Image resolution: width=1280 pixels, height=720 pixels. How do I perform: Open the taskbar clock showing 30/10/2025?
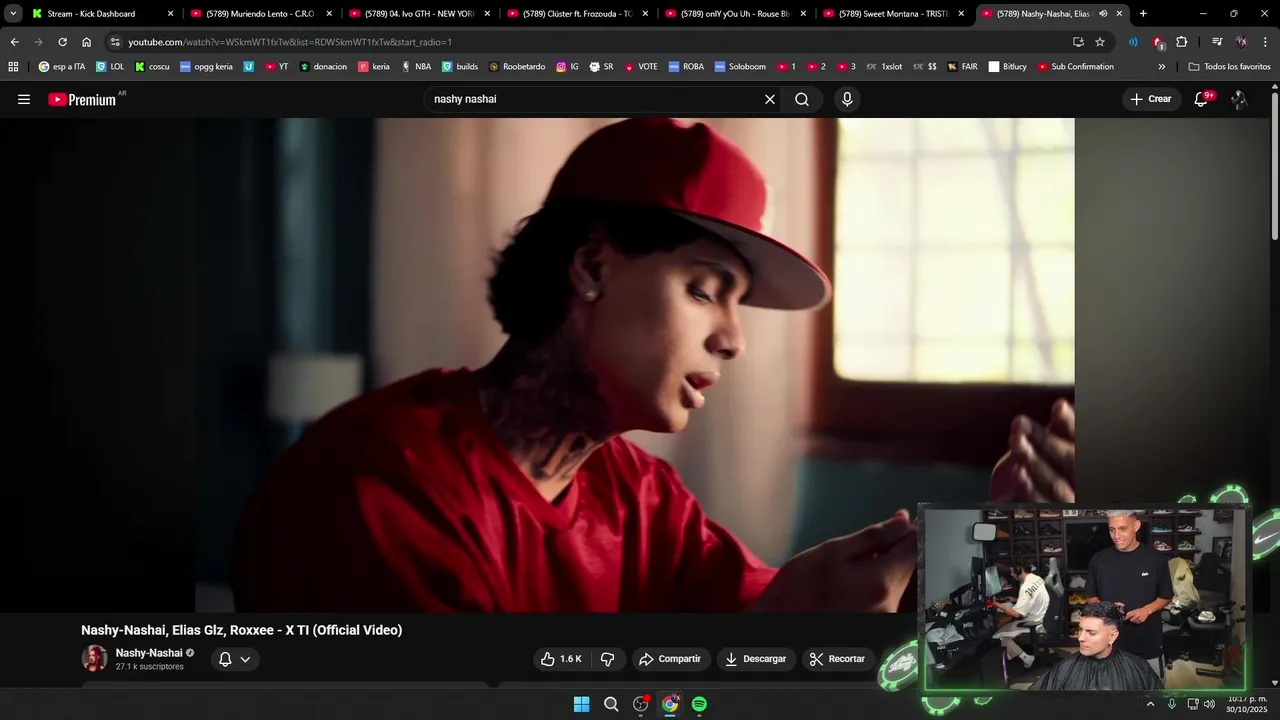(1247, 704)
